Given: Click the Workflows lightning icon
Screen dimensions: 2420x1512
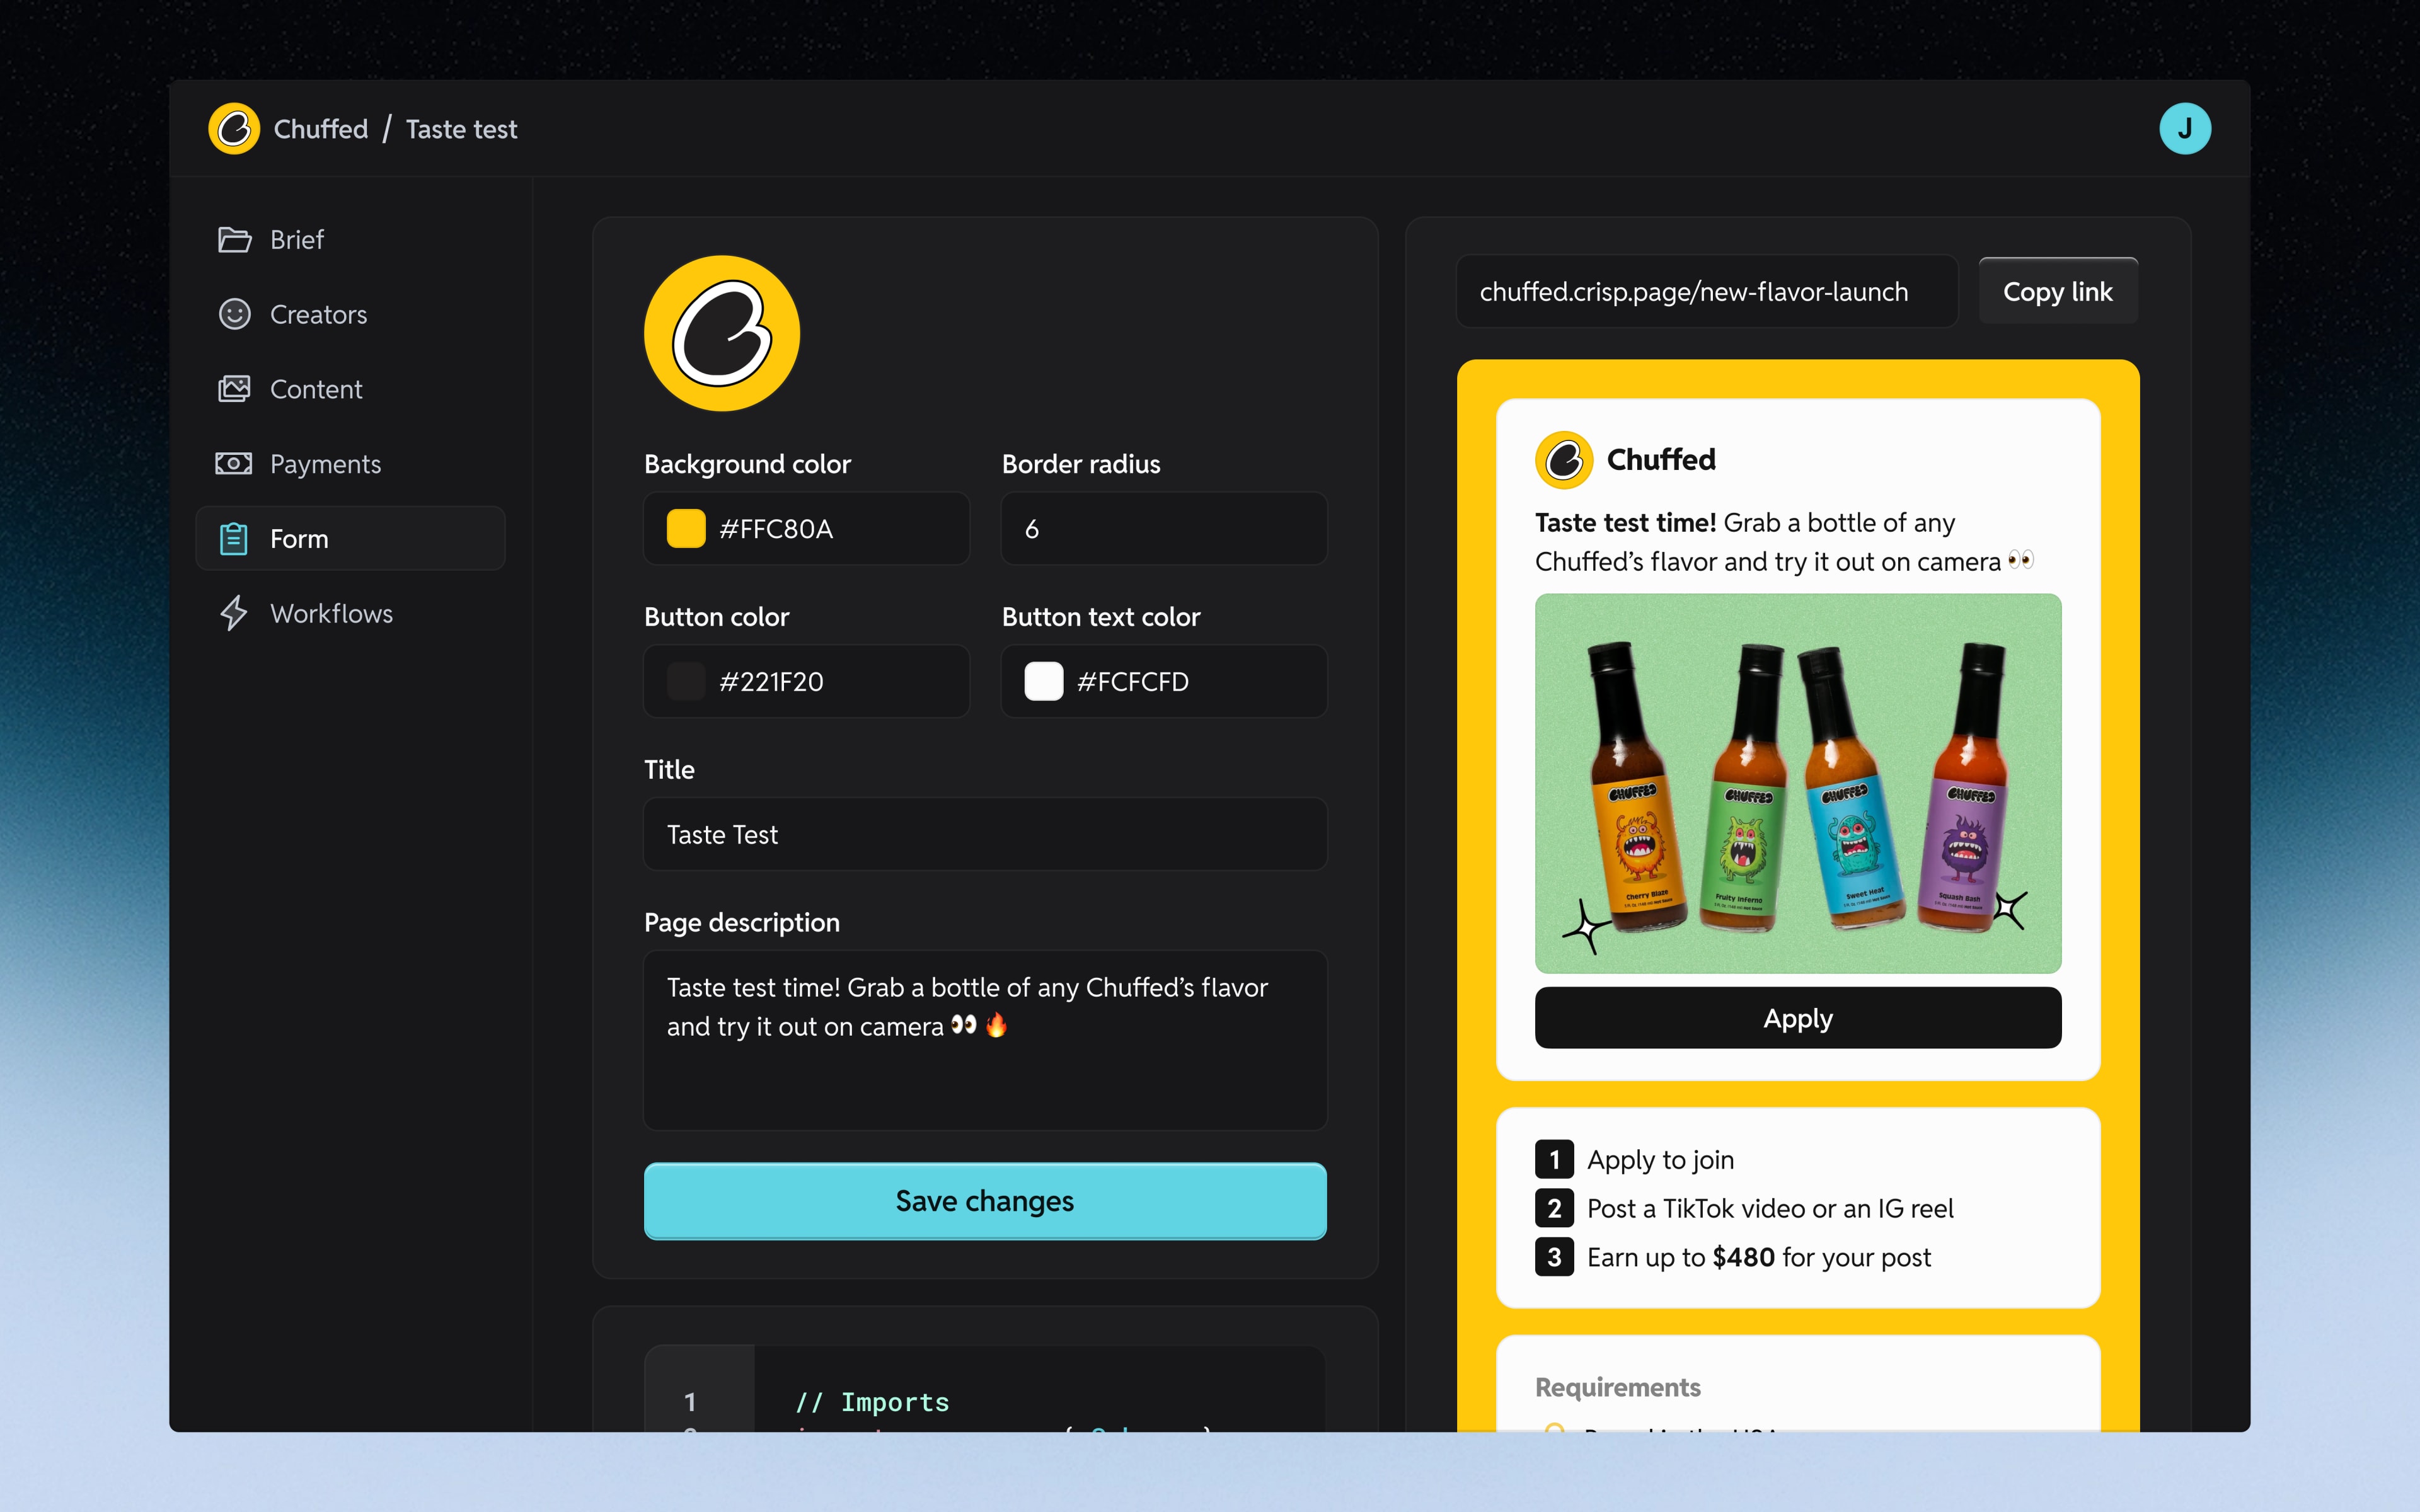Looking at the screenshot, I should point(234,614).
